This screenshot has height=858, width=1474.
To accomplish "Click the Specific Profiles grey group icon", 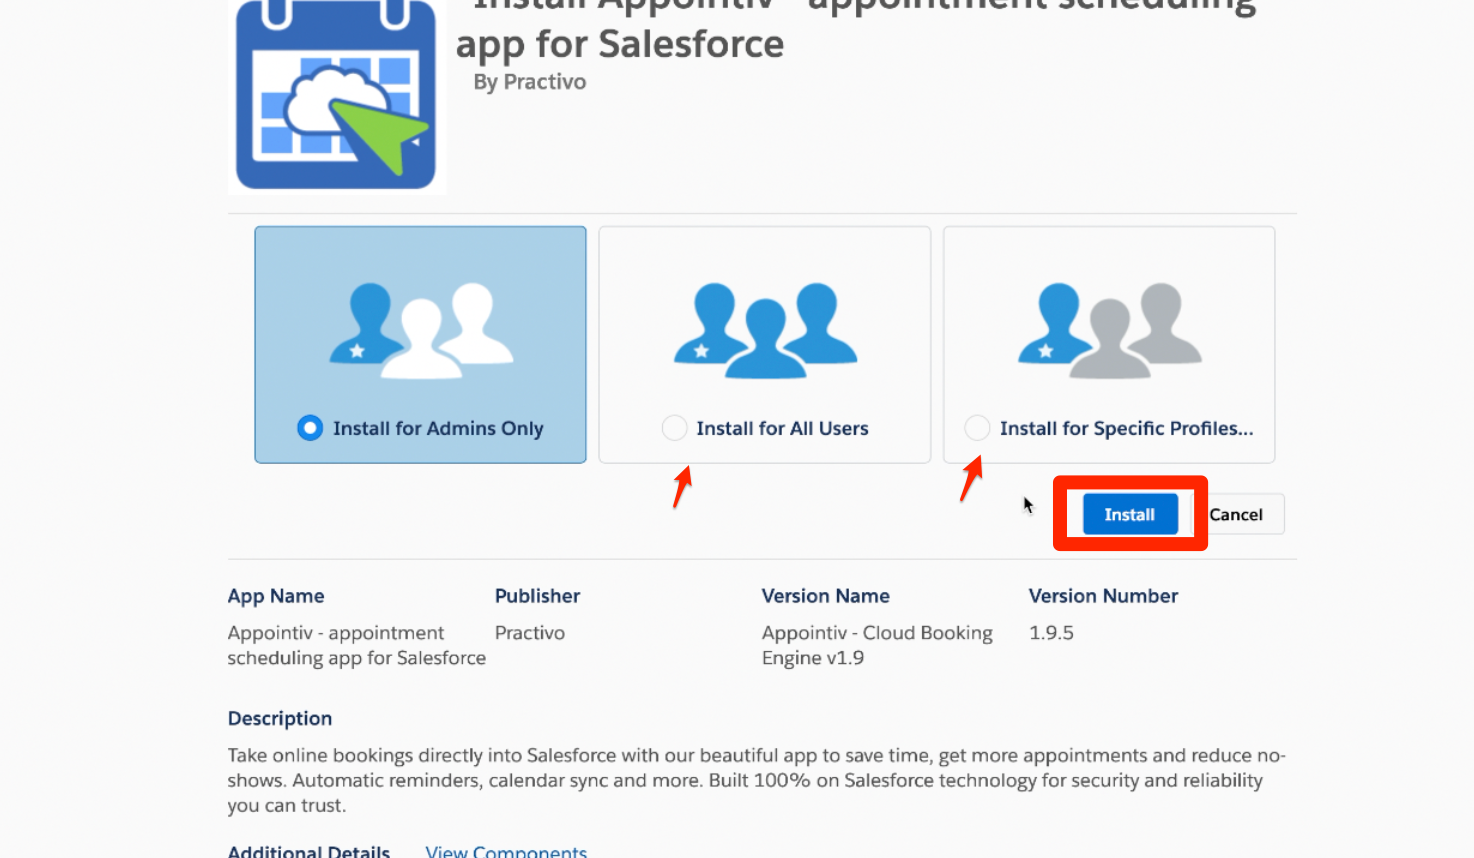I will pyautogui.click(x=1109, y=330).
